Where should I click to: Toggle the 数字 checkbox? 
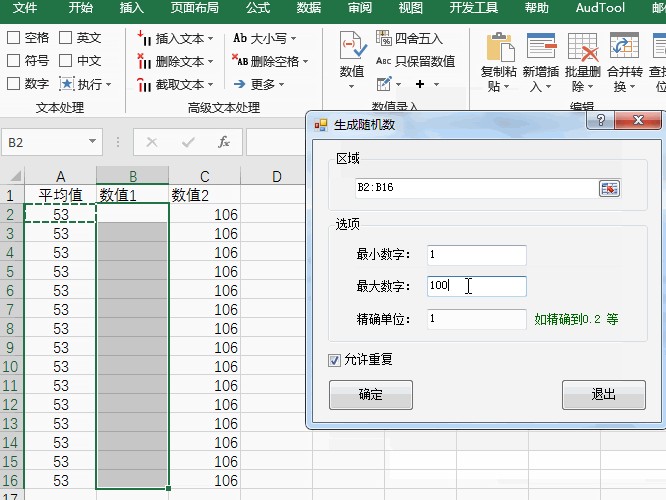pos(14,83)
